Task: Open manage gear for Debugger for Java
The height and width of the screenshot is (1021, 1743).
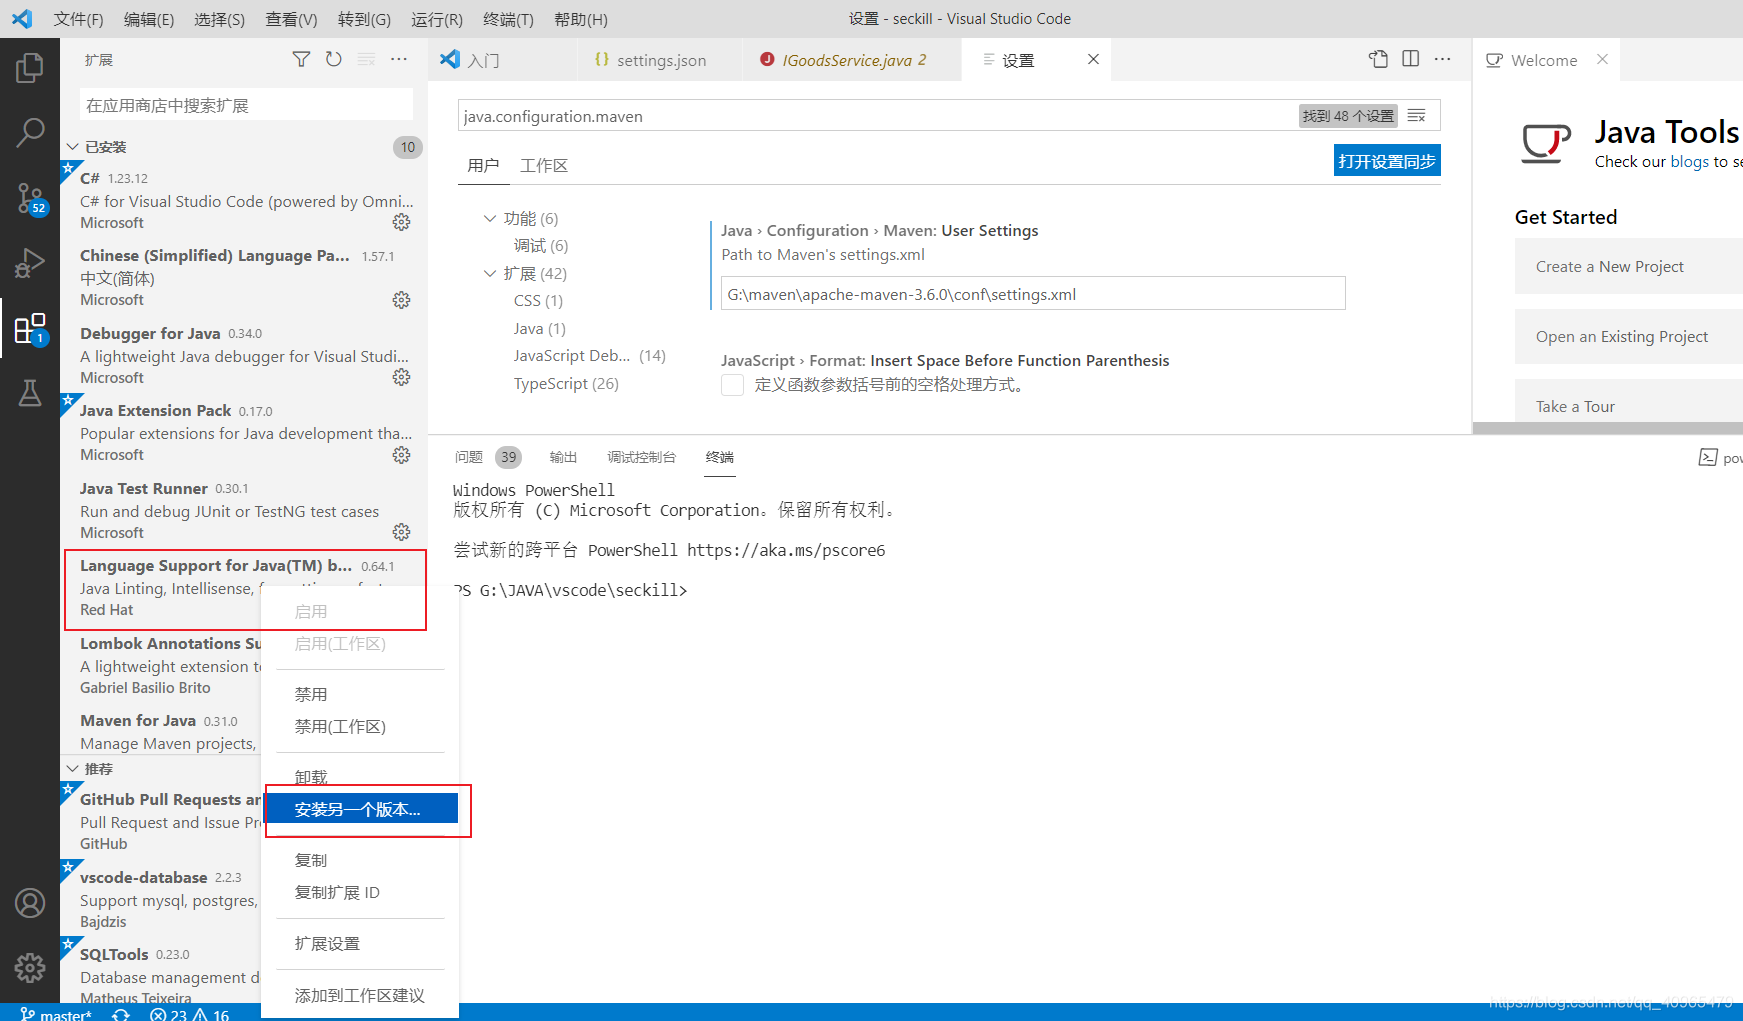Action: [x=401, y=377]
